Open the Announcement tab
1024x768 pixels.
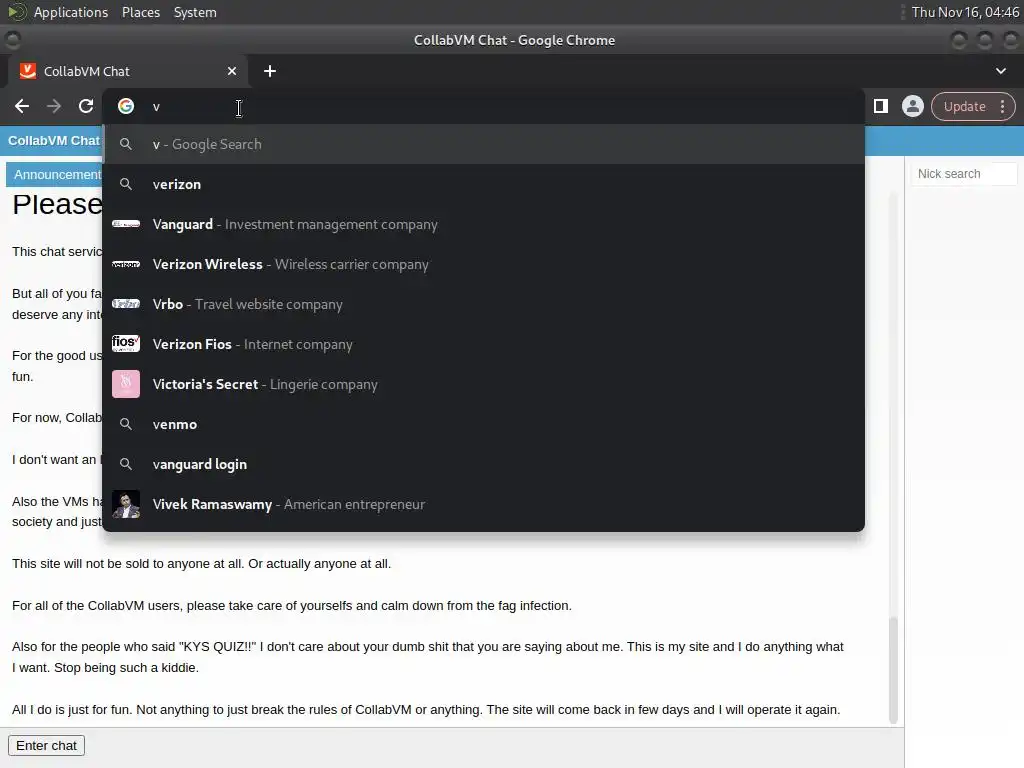[56, 174]
